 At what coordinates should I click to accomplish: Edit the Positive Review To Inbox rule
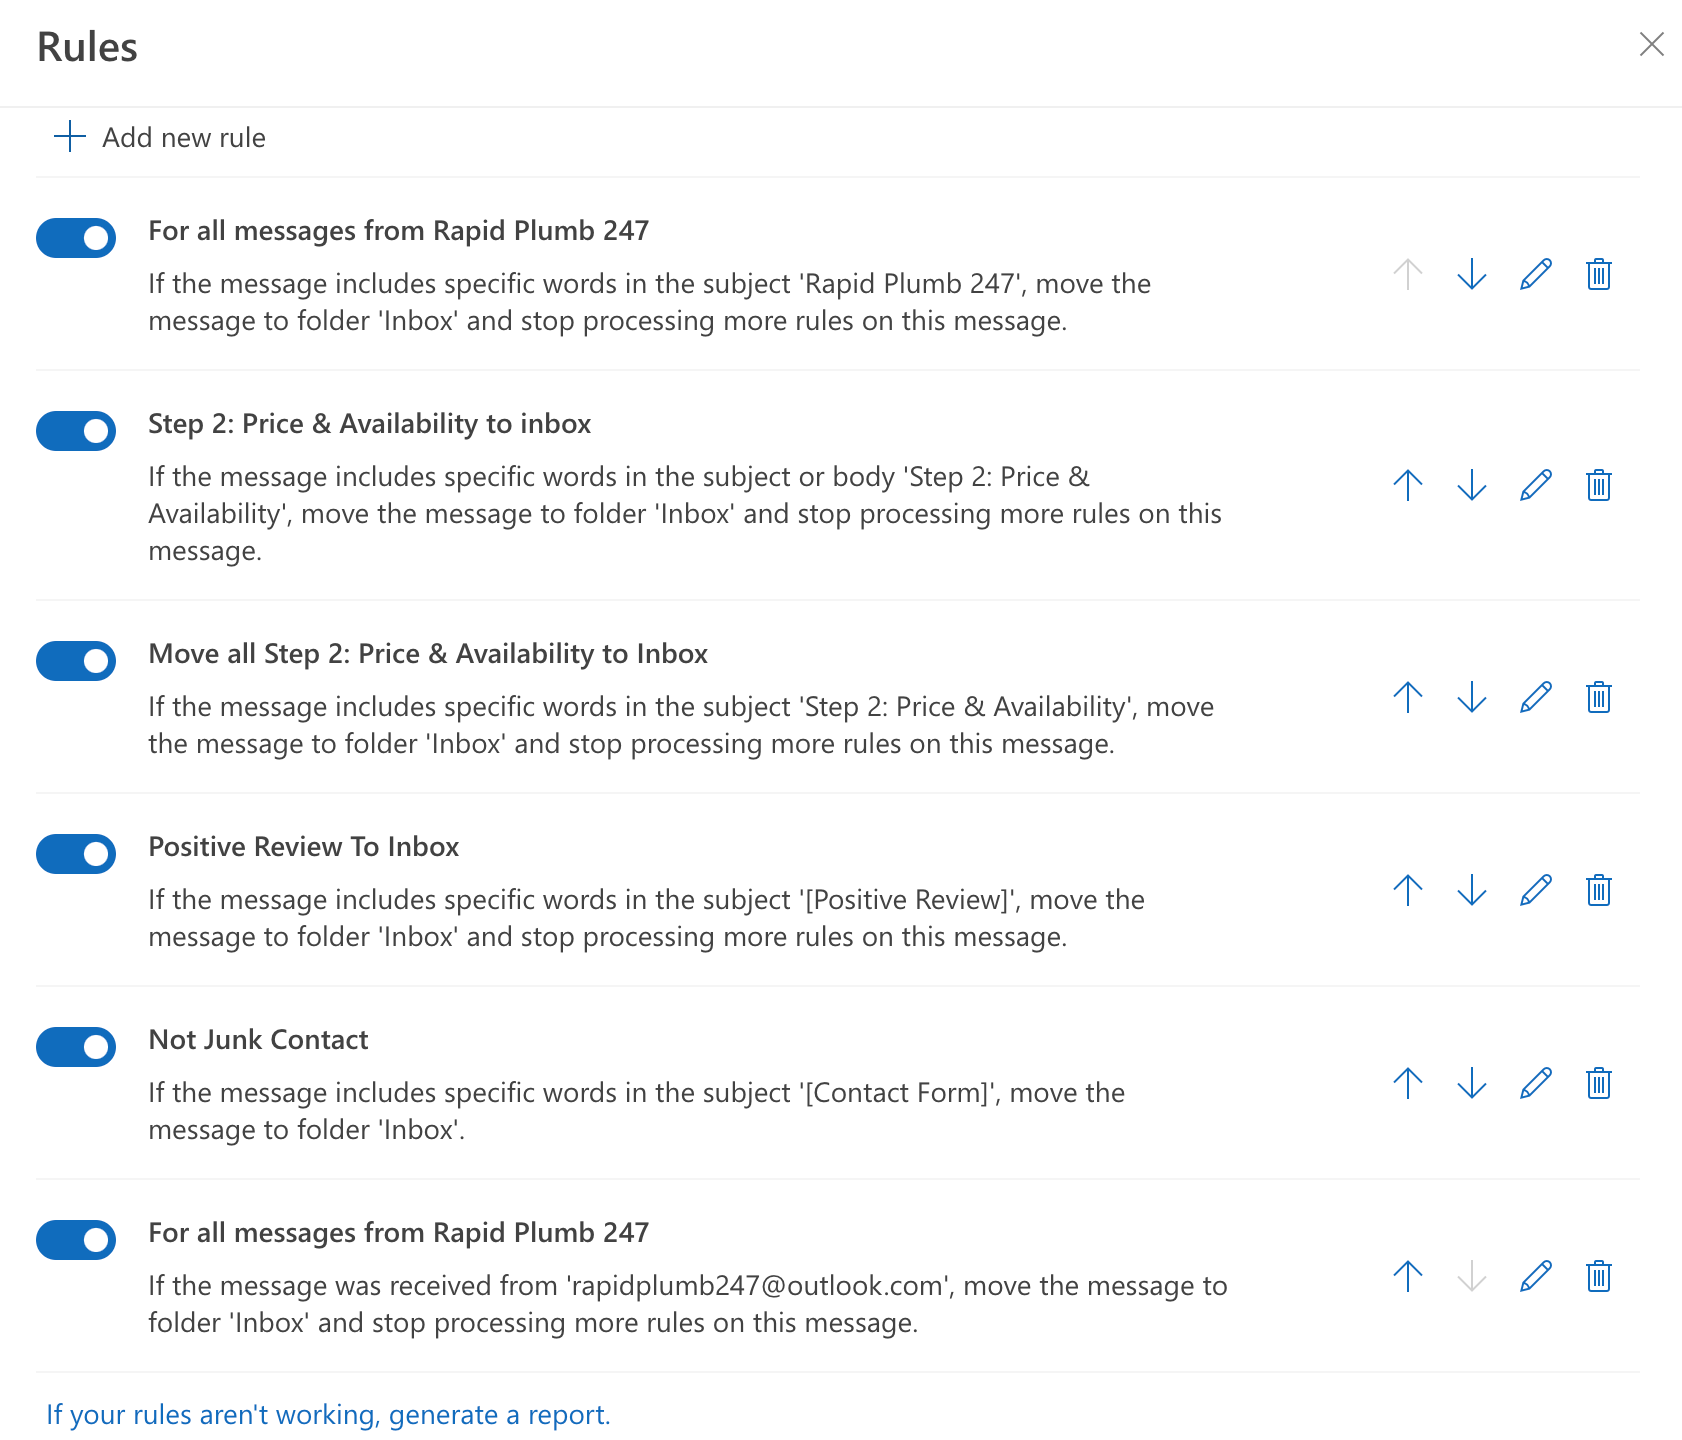1535,890
